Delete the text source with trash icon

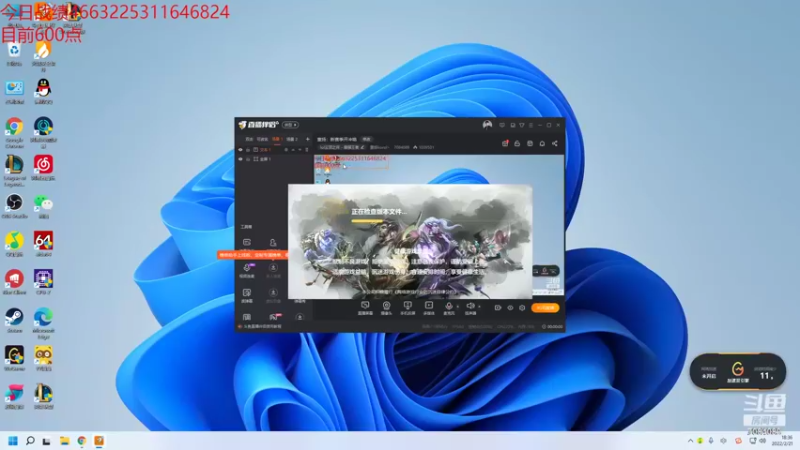[x=307, y=150]
